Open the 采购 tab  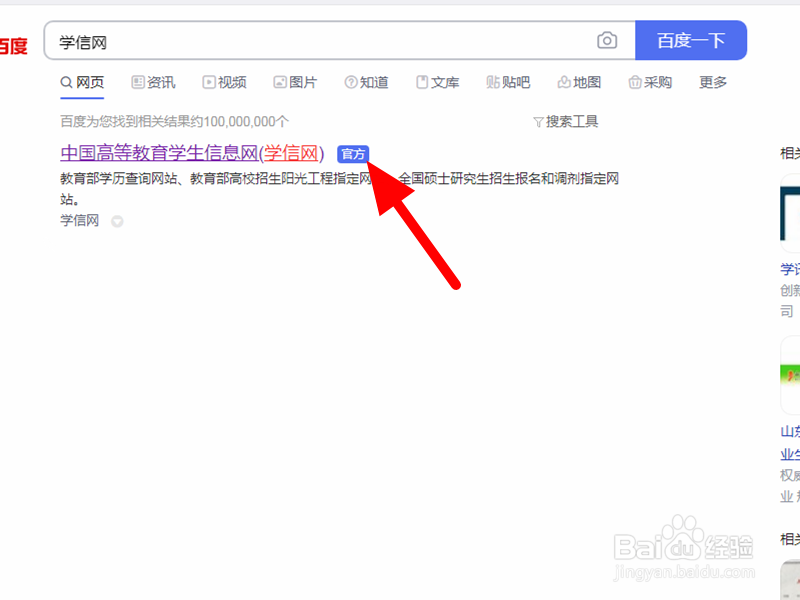click(x=650, y=82)
